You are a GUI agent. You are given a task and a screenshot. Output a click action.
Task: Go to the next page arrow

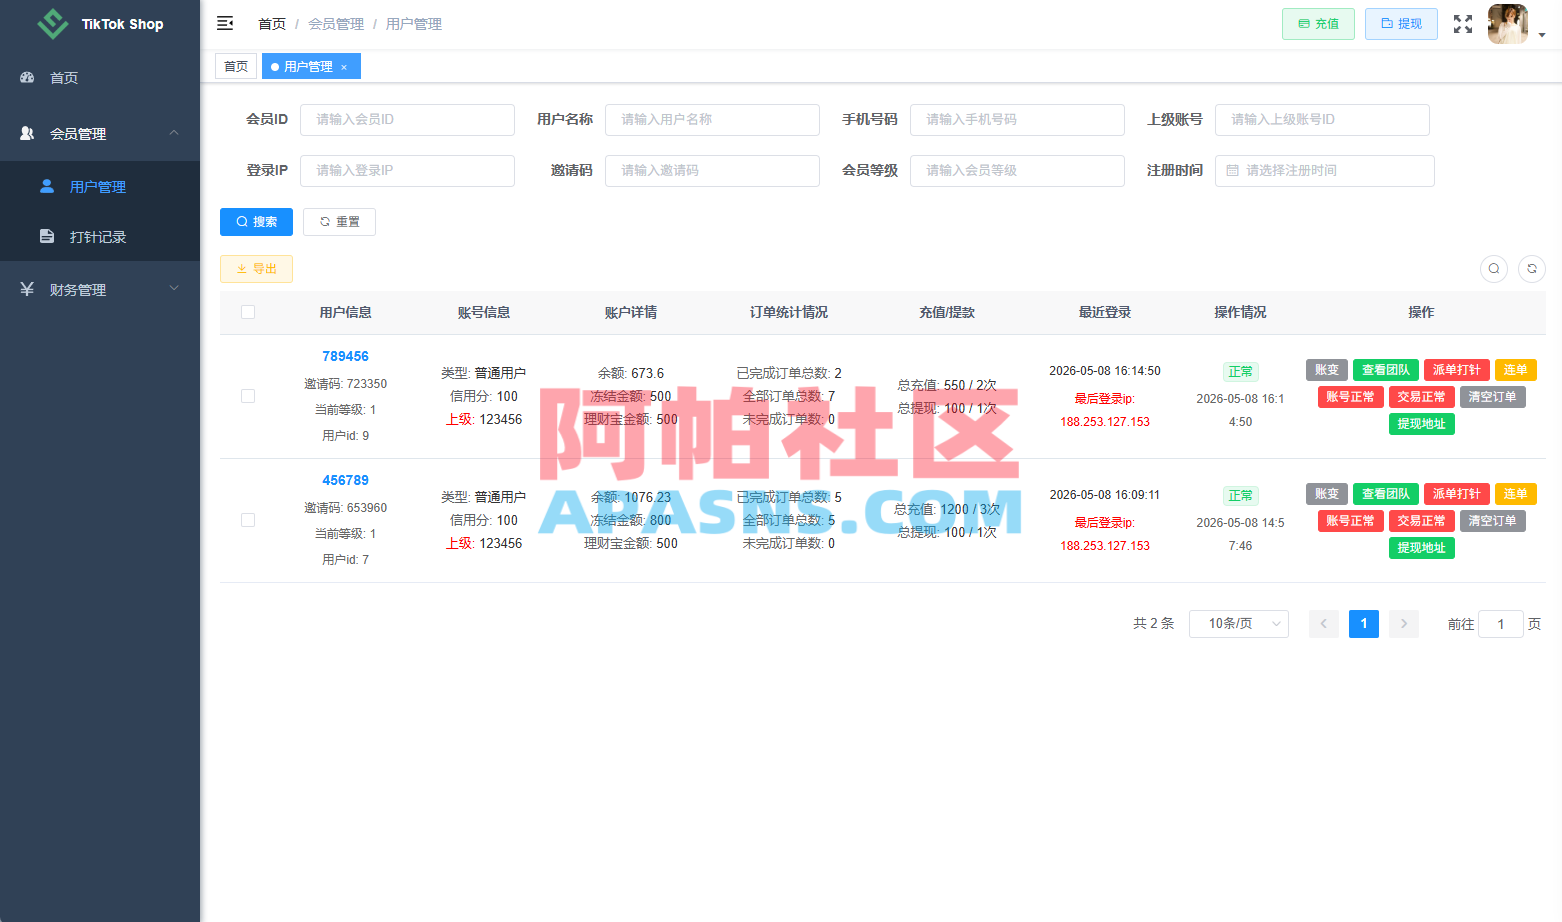tap(1404, 624)
